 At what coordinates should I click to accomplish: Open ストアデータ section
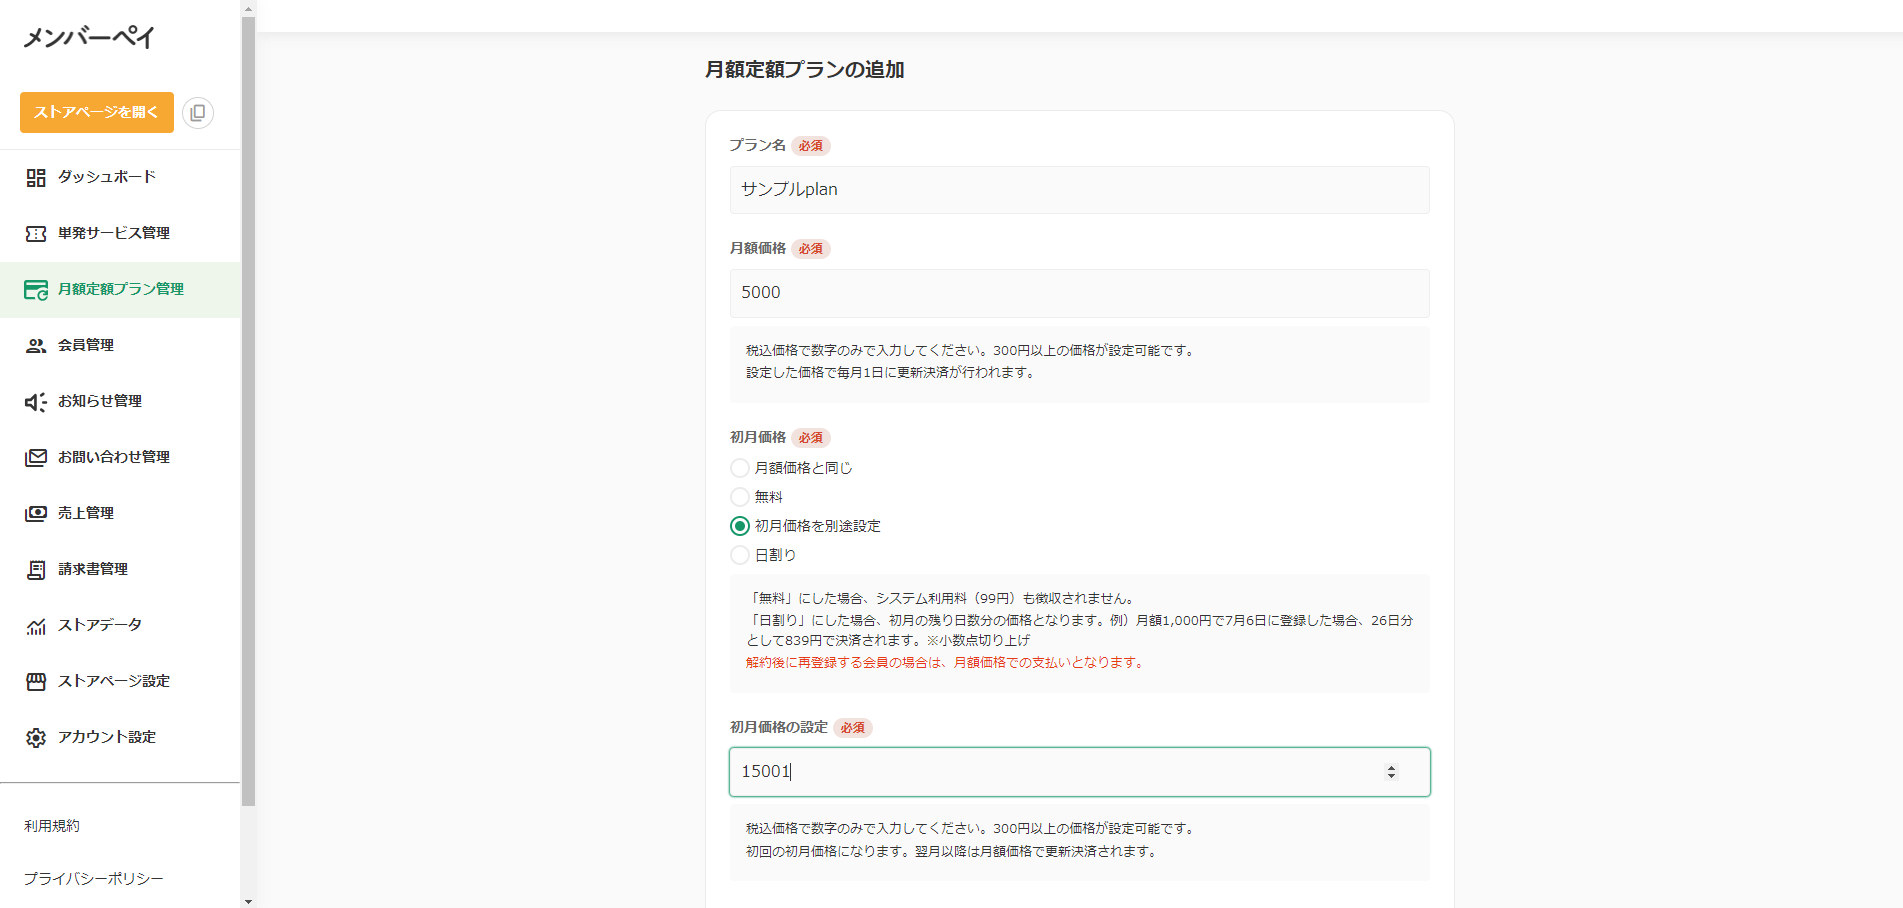click(120, 625)
